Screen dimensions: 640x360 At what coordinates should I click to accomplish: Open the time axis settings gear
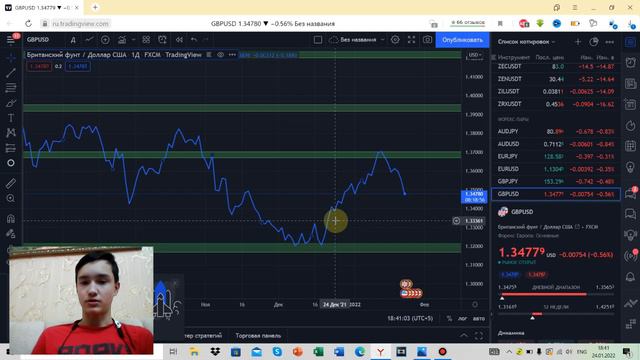coord(475,304)
